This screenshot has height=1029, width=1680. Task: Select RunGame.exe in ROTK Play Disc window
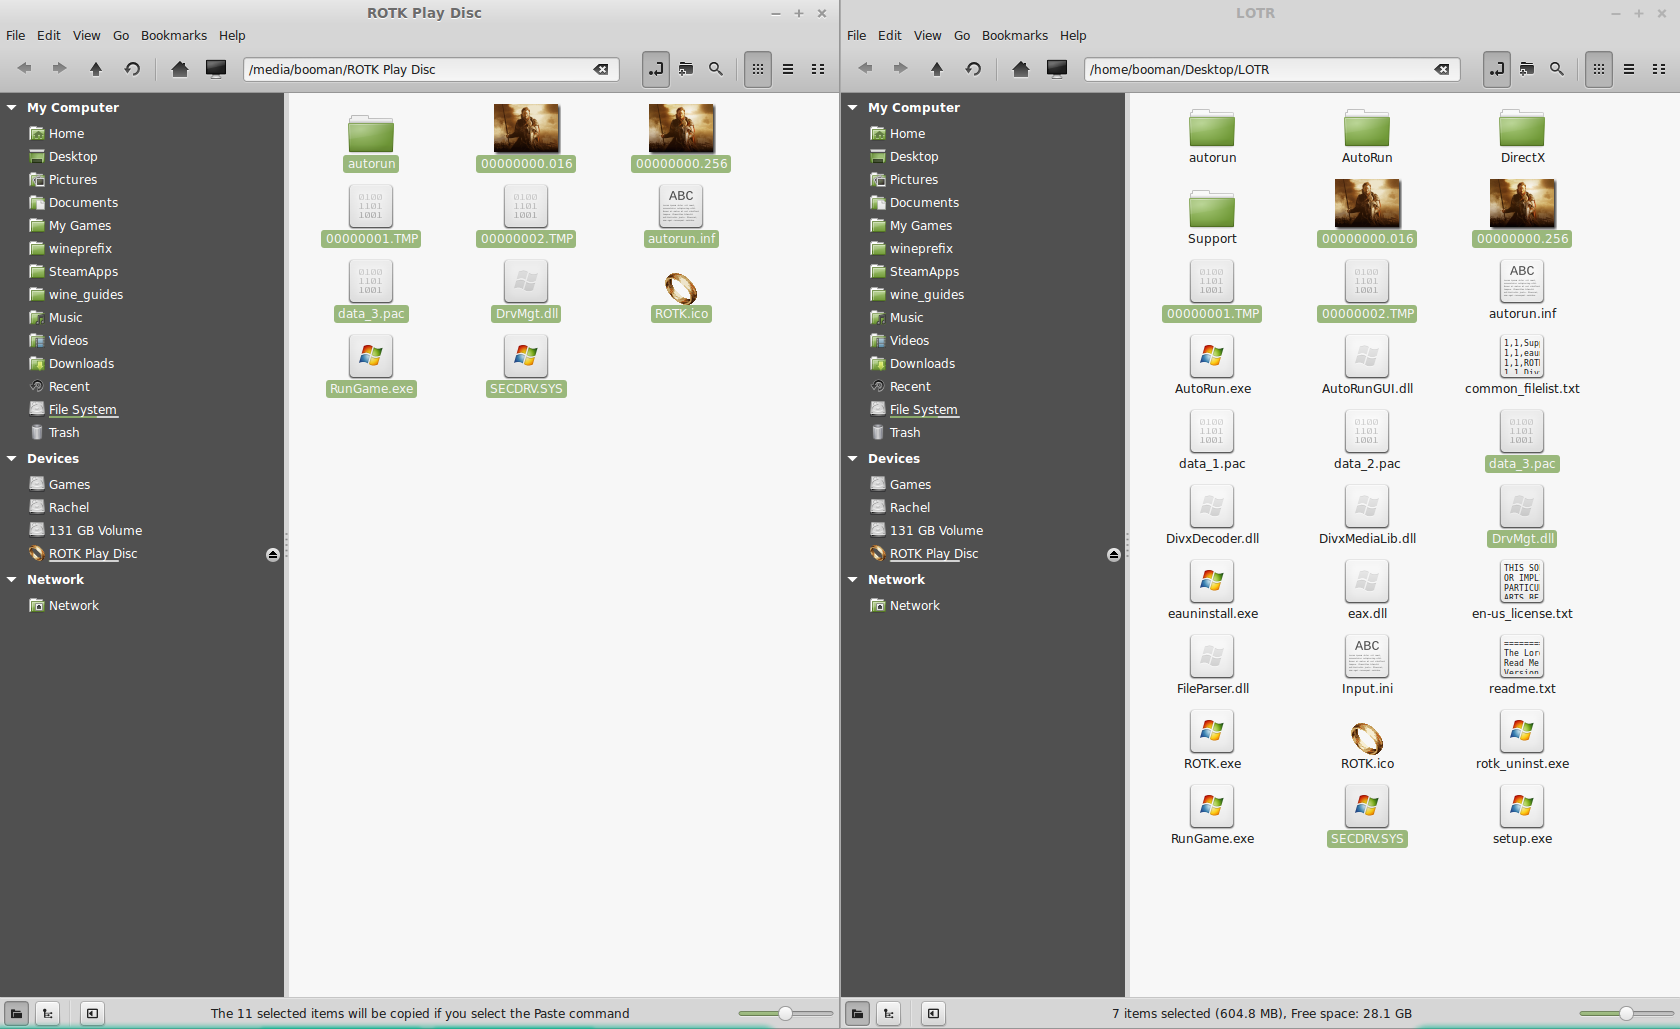coord(371,366)
